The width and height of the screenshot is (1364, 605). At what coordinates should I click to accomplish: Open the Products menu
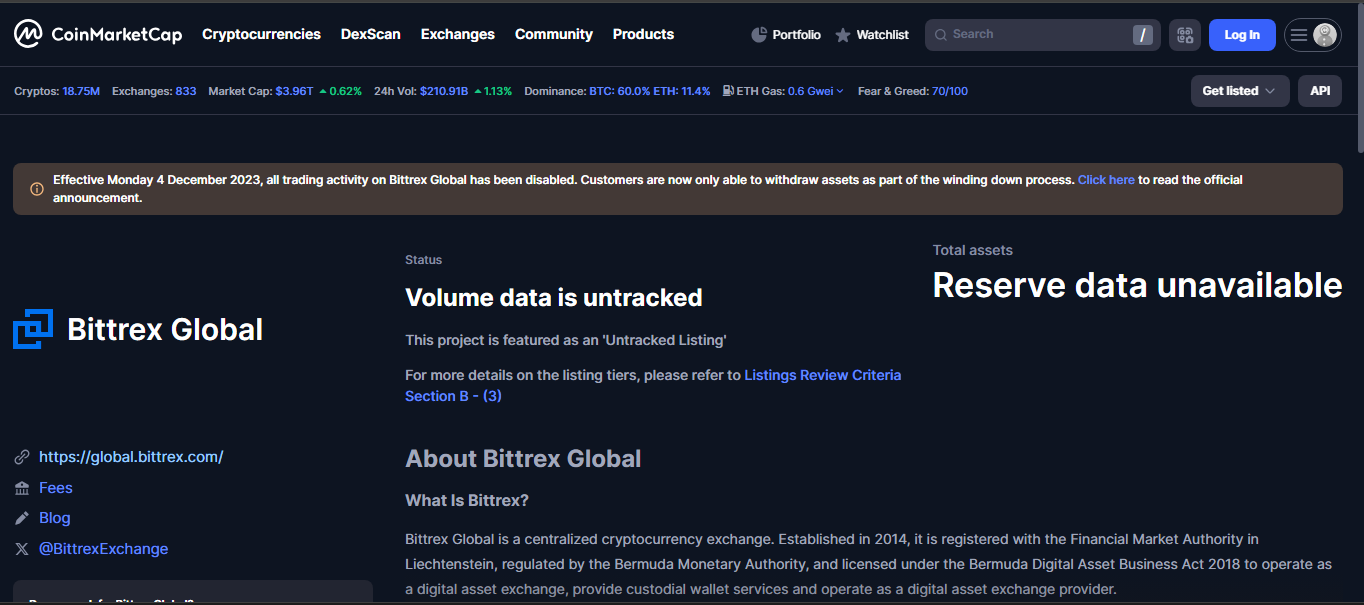tap(643, 34)
